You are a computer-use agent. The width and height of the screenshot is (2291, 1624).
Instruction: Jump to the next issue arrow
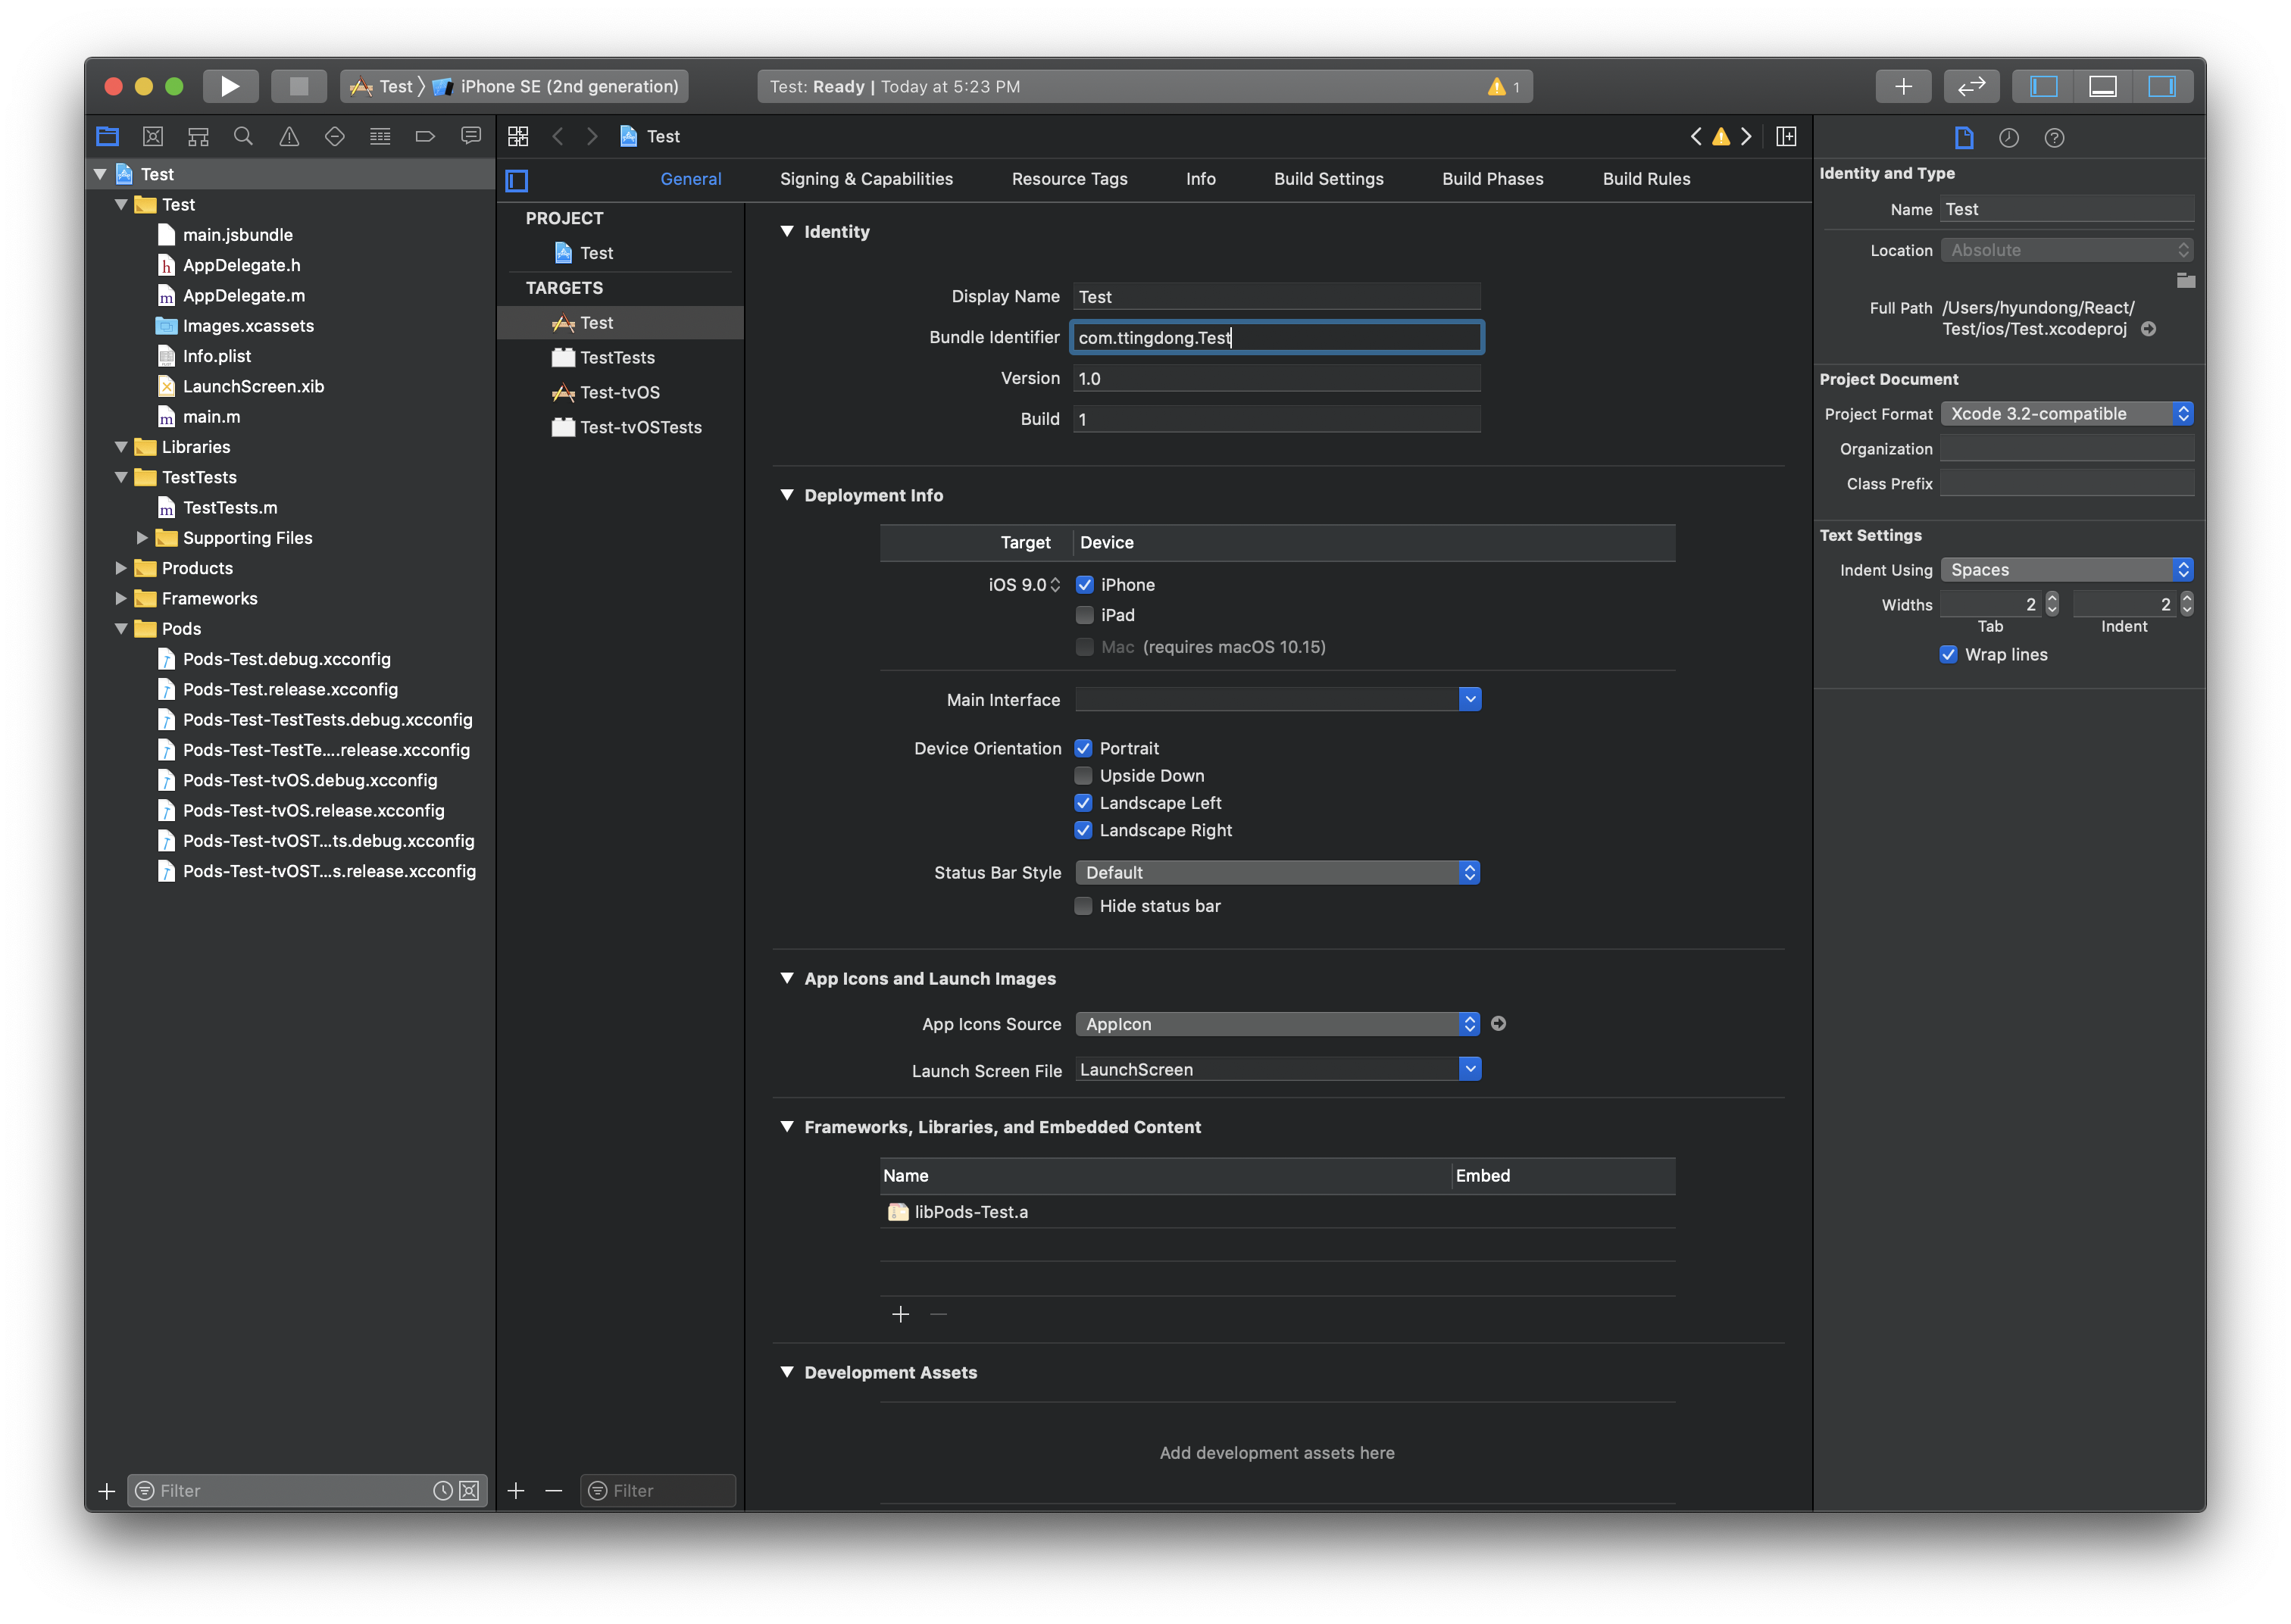[x=1746, y=136]
